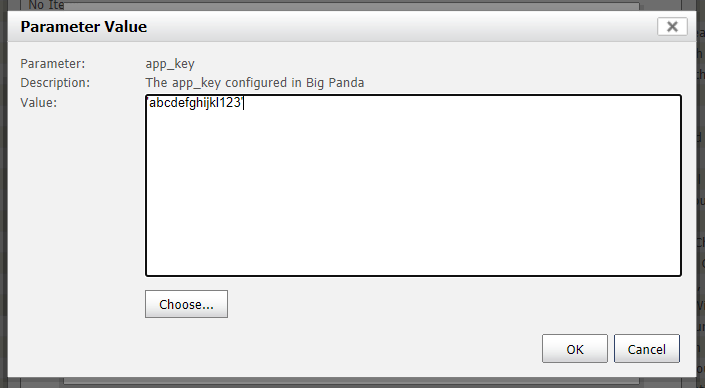The image size is (705, 388).
Task: Click empty space in dialog title bar
Action: pos(400,27)
